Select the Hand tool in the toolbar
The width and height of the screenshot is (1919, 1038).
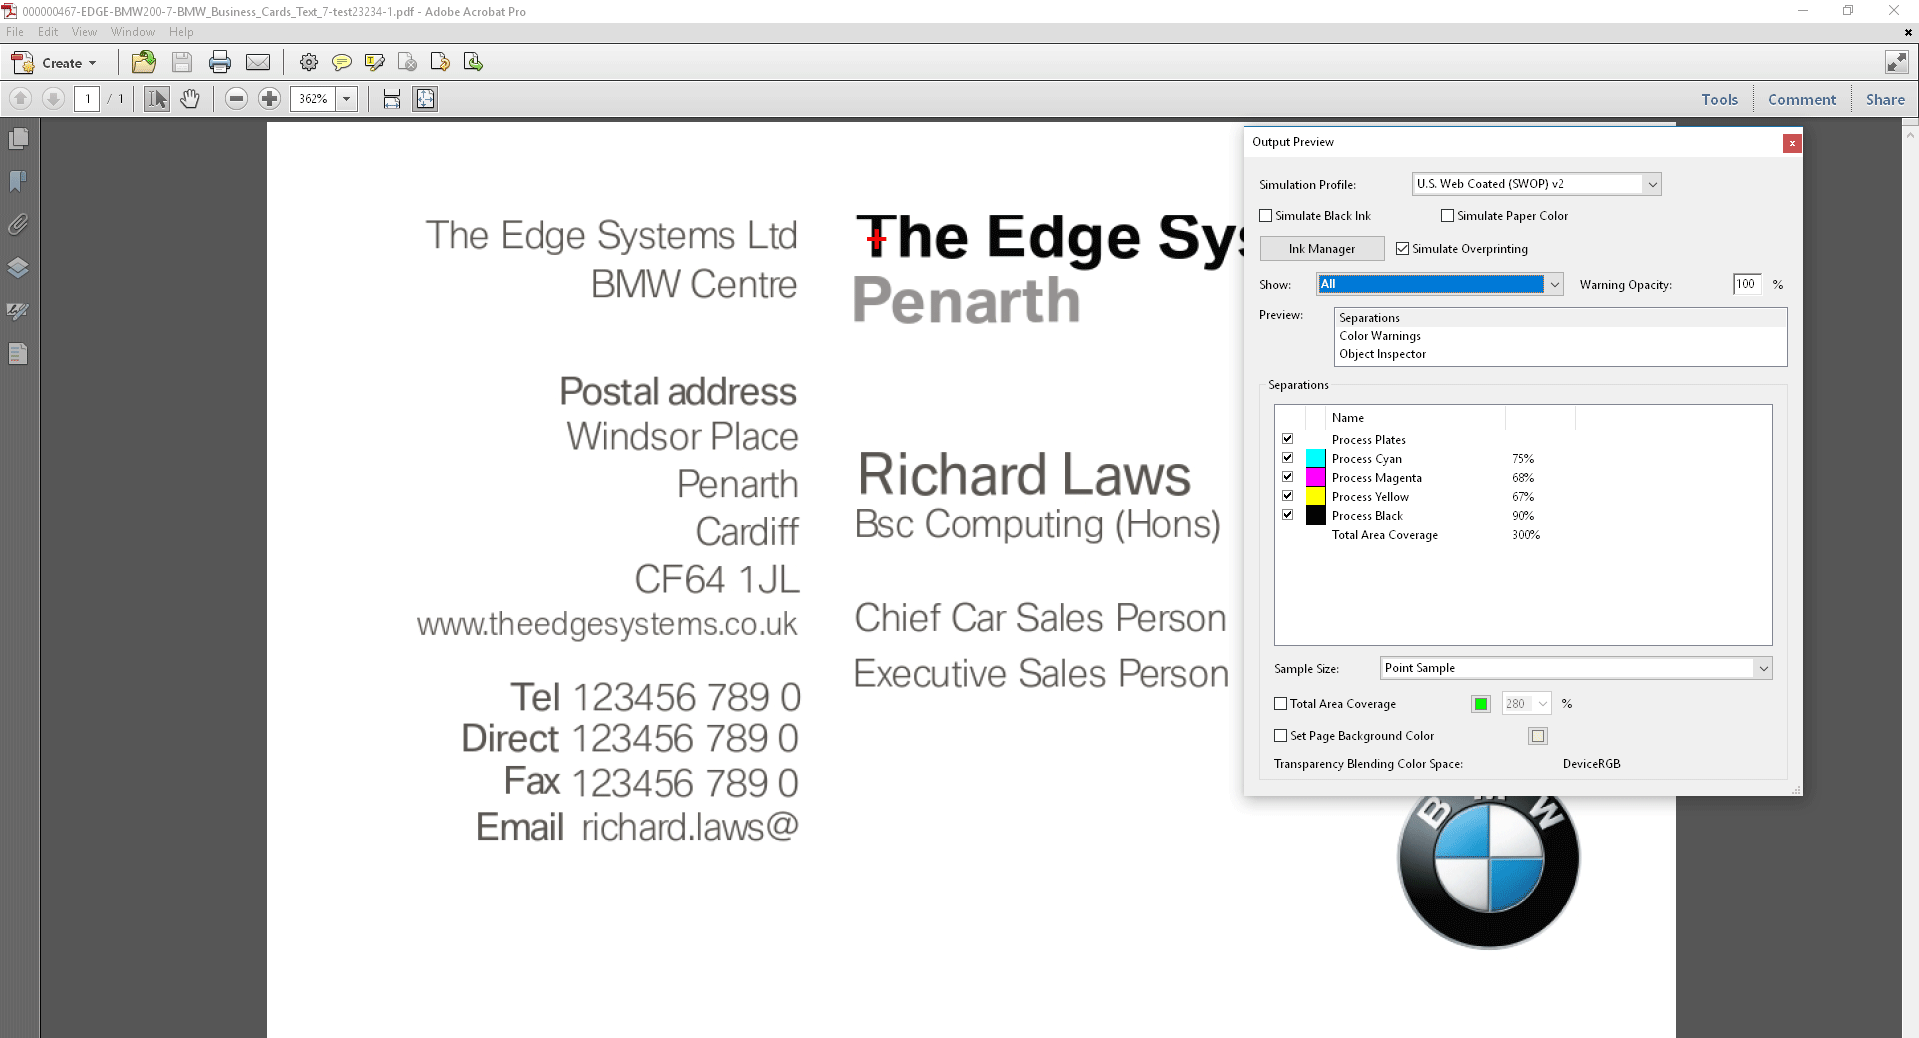190,98
